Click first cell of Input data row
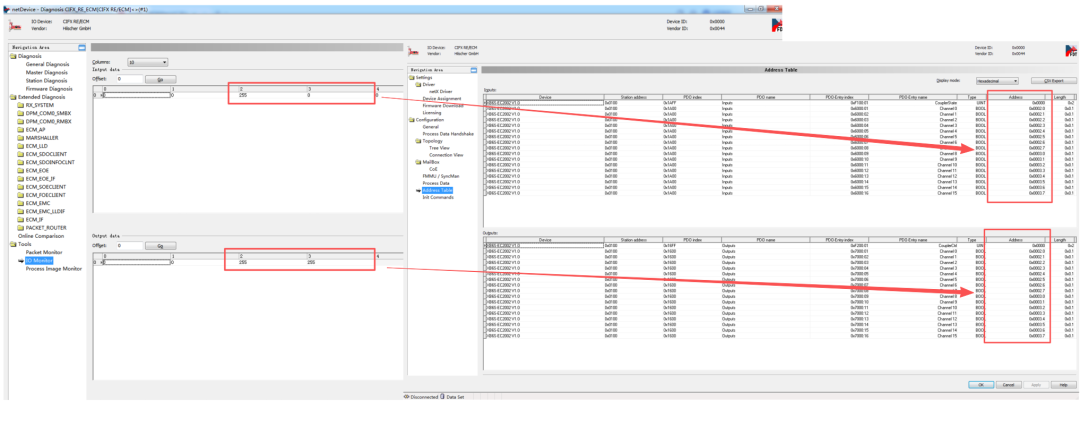The height and width of the screenshot is (425, 1080). tap(136, 95)
